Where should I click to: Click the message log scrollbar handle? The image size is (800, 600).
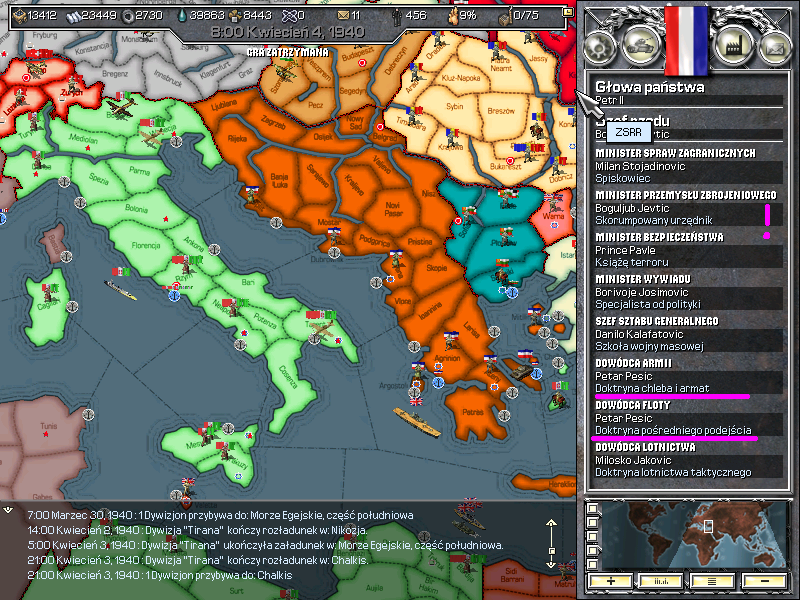tap(551, 551)
